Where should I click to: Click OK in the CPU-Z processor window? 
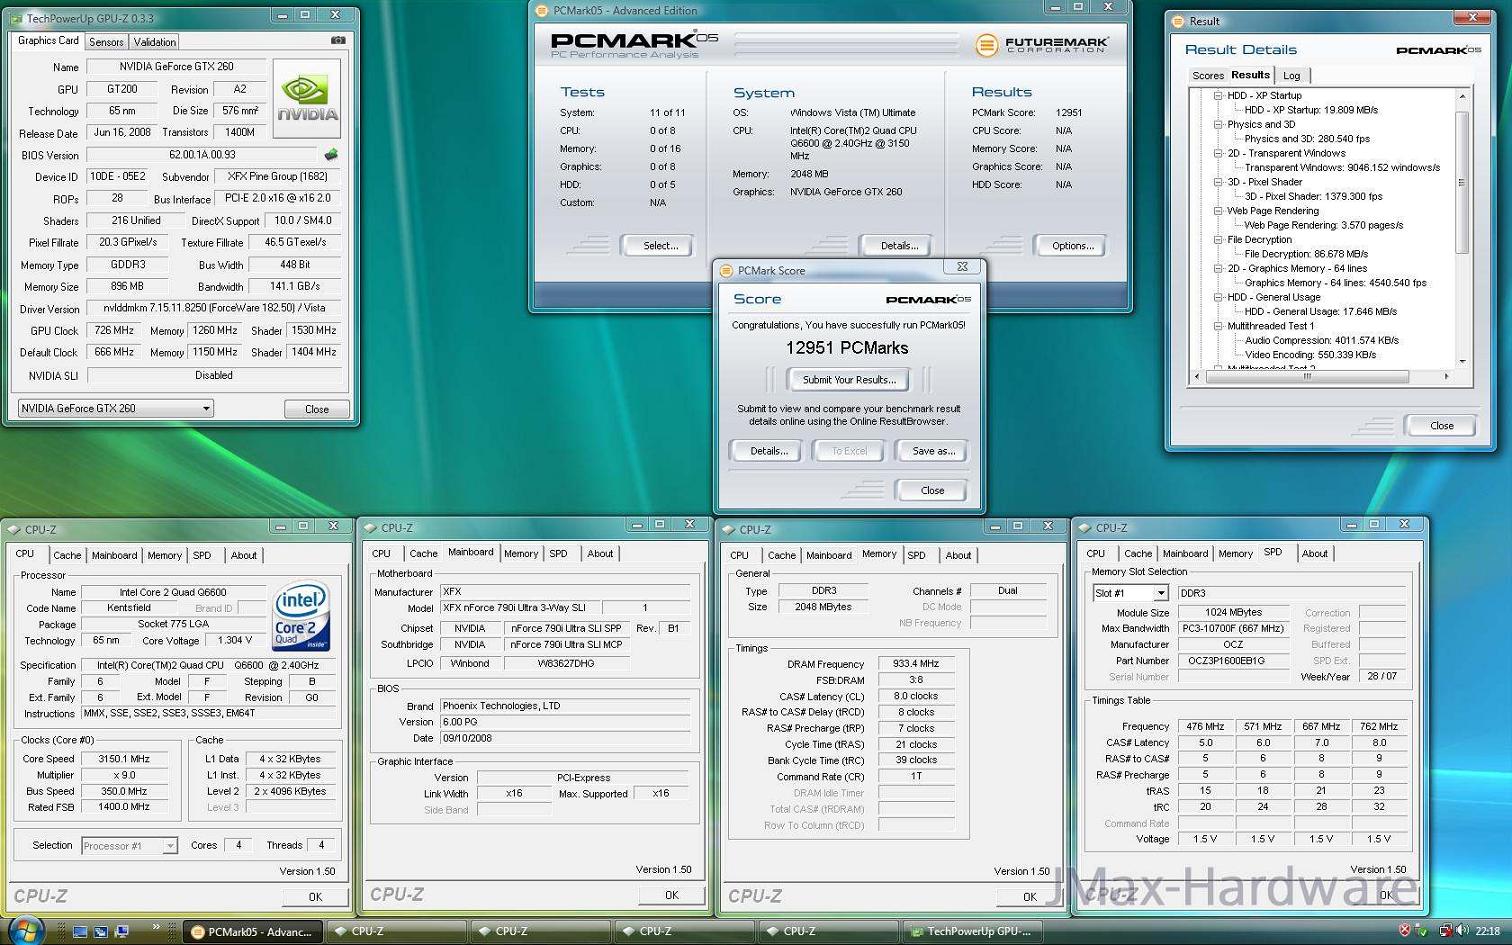click(x=315, y=897)
